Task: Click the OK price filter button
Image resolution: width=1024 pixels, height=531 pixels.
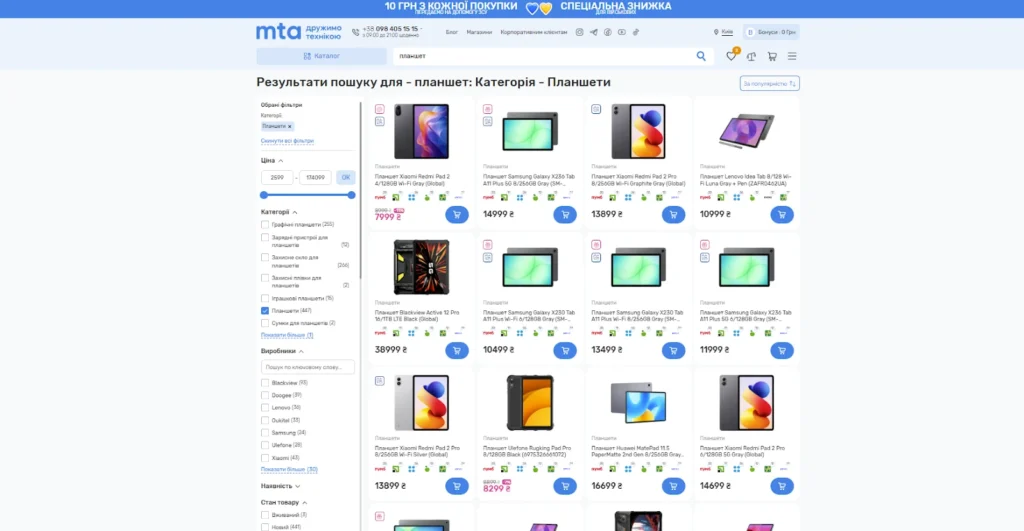Action: 345,177
